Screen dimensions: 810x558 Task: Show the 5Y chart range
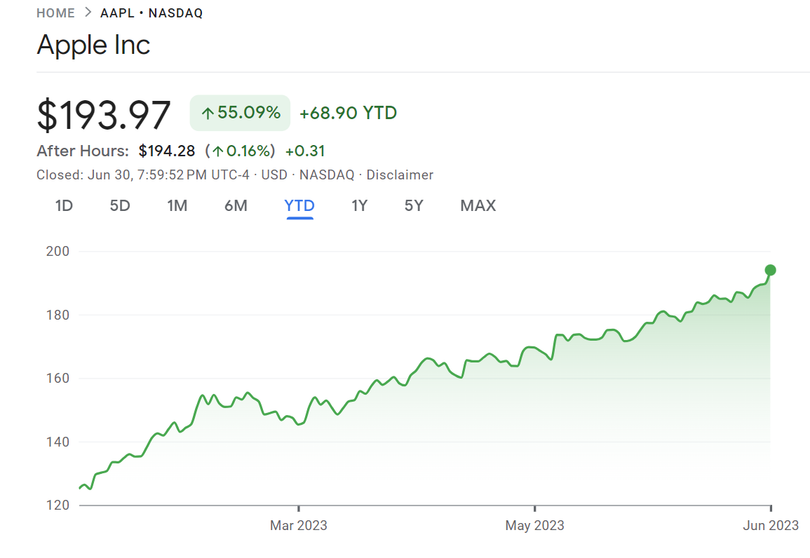pos(414,206)
